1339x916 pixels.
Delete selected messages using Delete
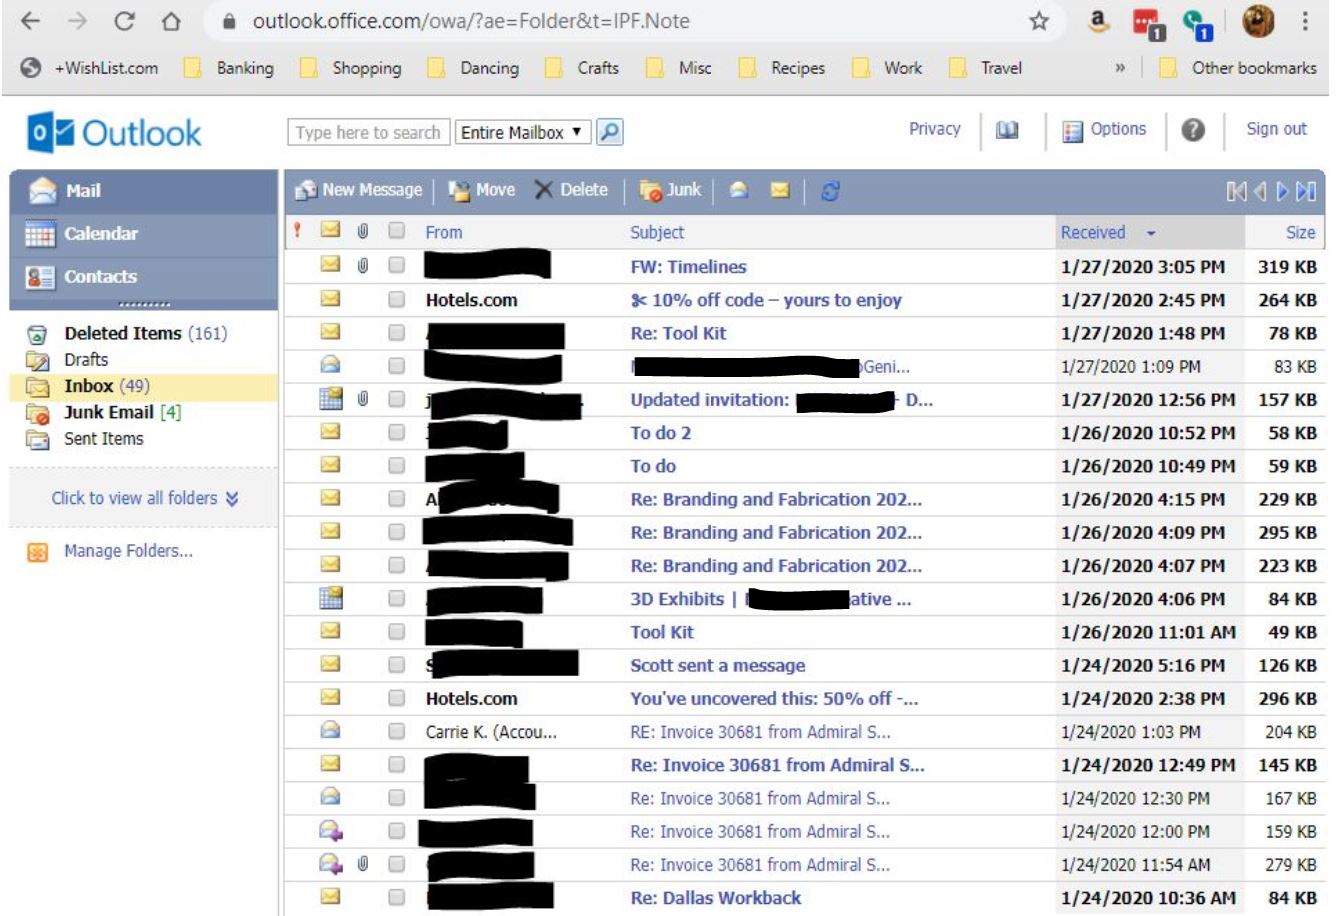click(571, 190)
